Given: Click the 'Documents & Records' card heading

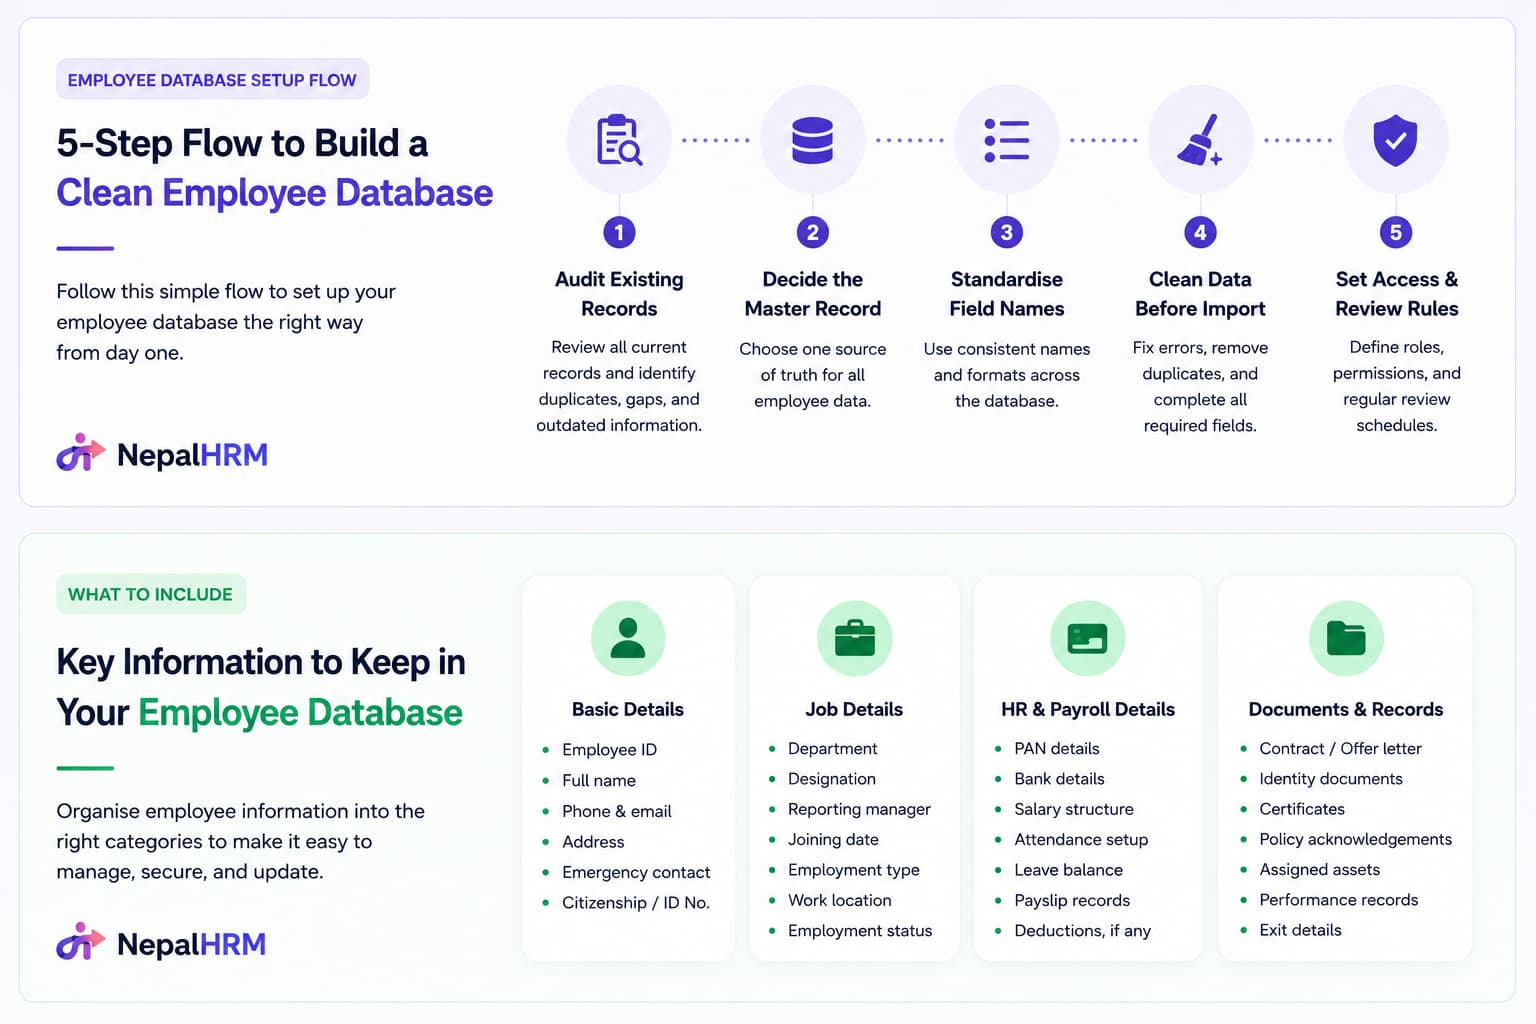Looking at the screenshot, I should click(1346, 709).
